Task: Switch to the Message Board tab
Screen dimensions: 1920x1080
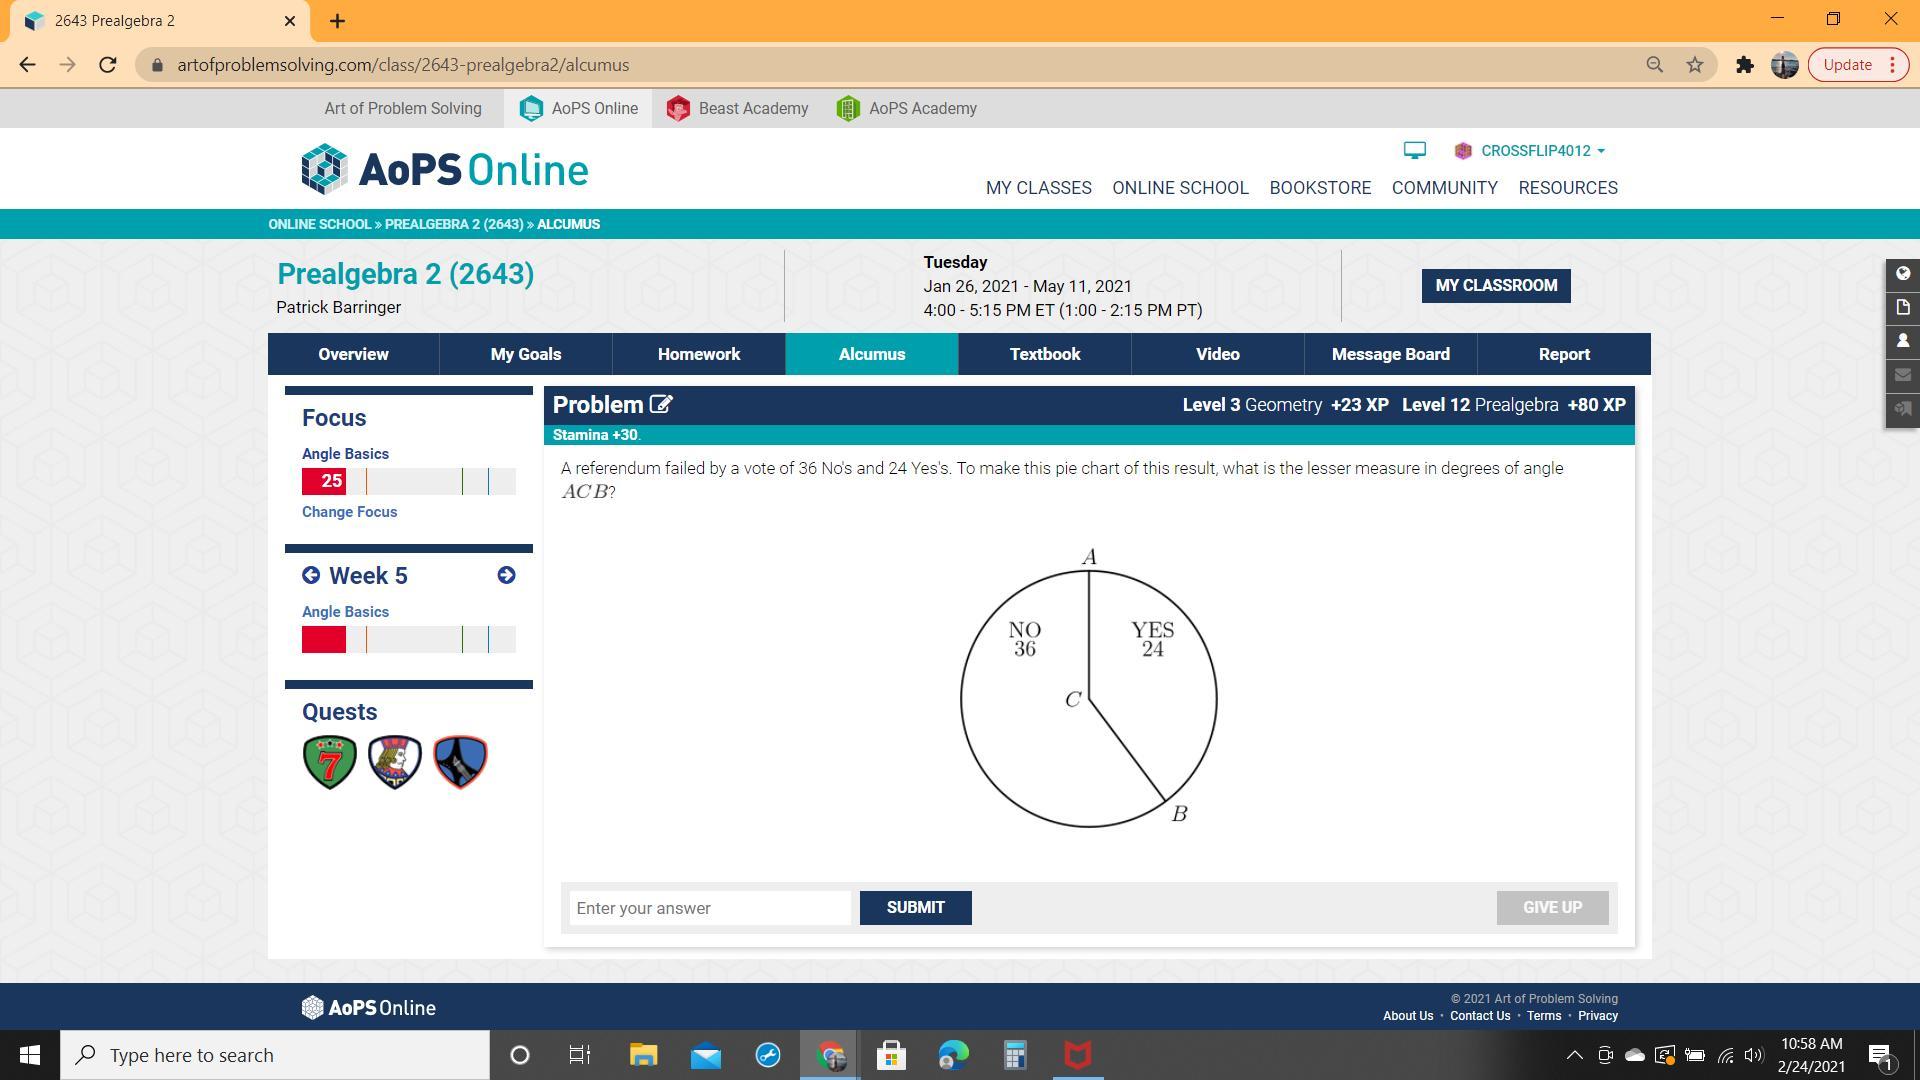Action: tap(1390, 355)
